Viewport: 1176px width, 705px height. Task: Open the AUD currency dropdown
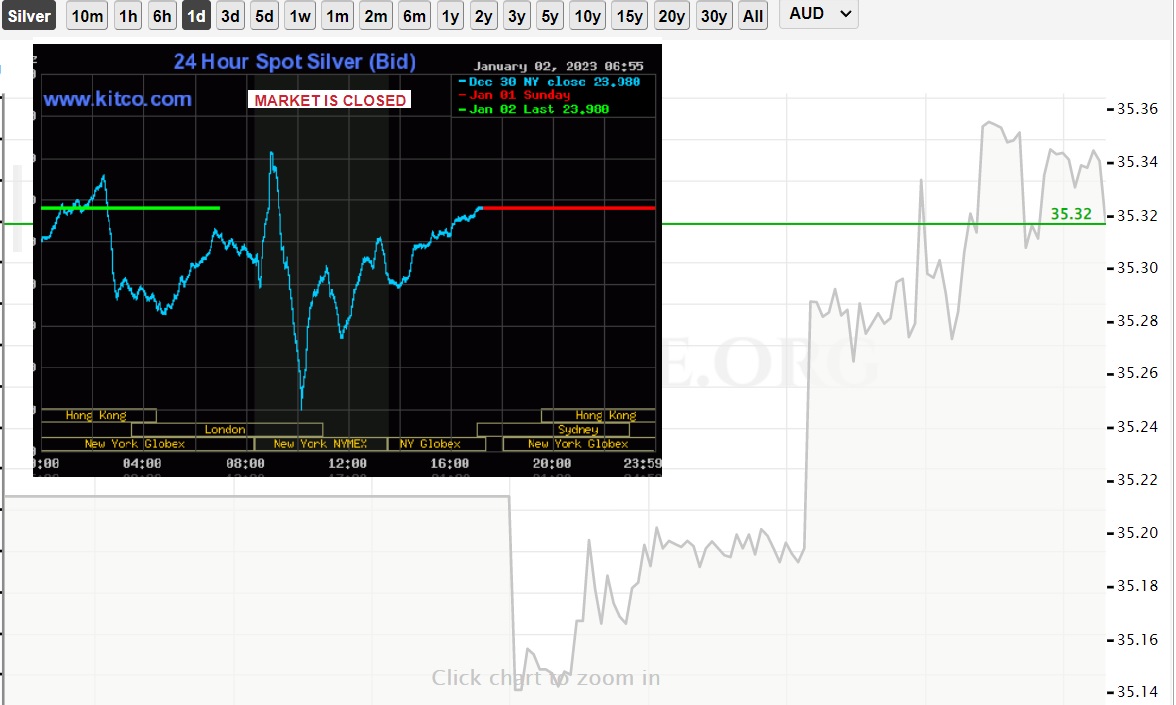(818, 15)
